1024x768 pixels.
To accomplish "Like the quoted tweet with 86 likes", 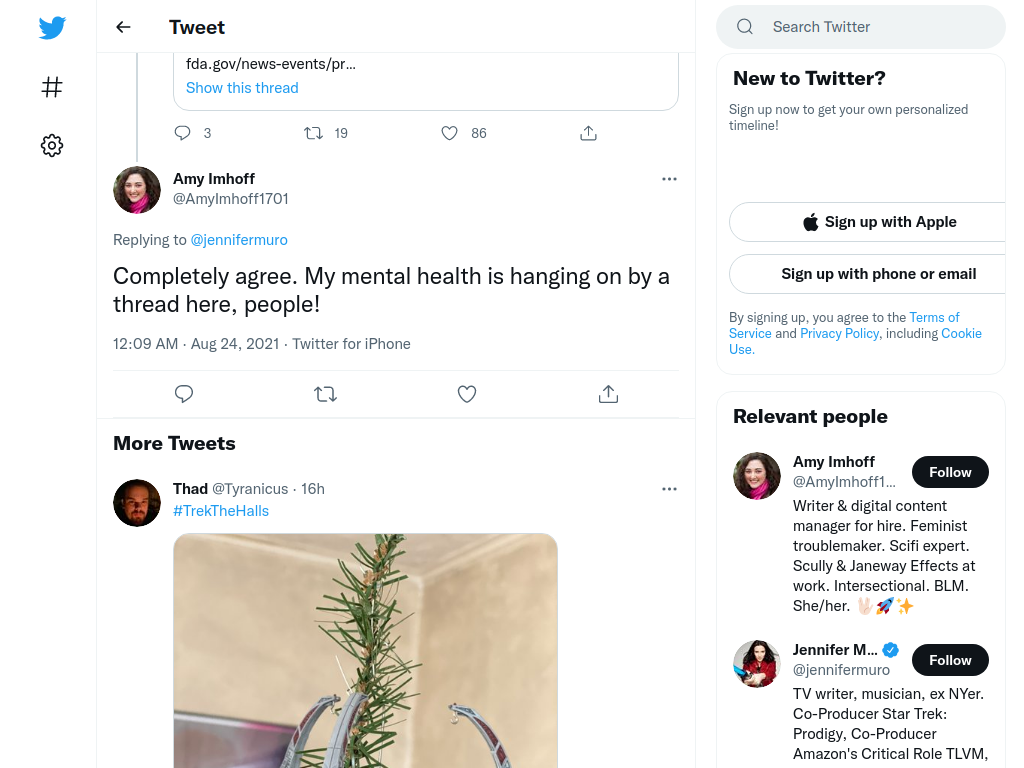I will click(x=449, y=133).
